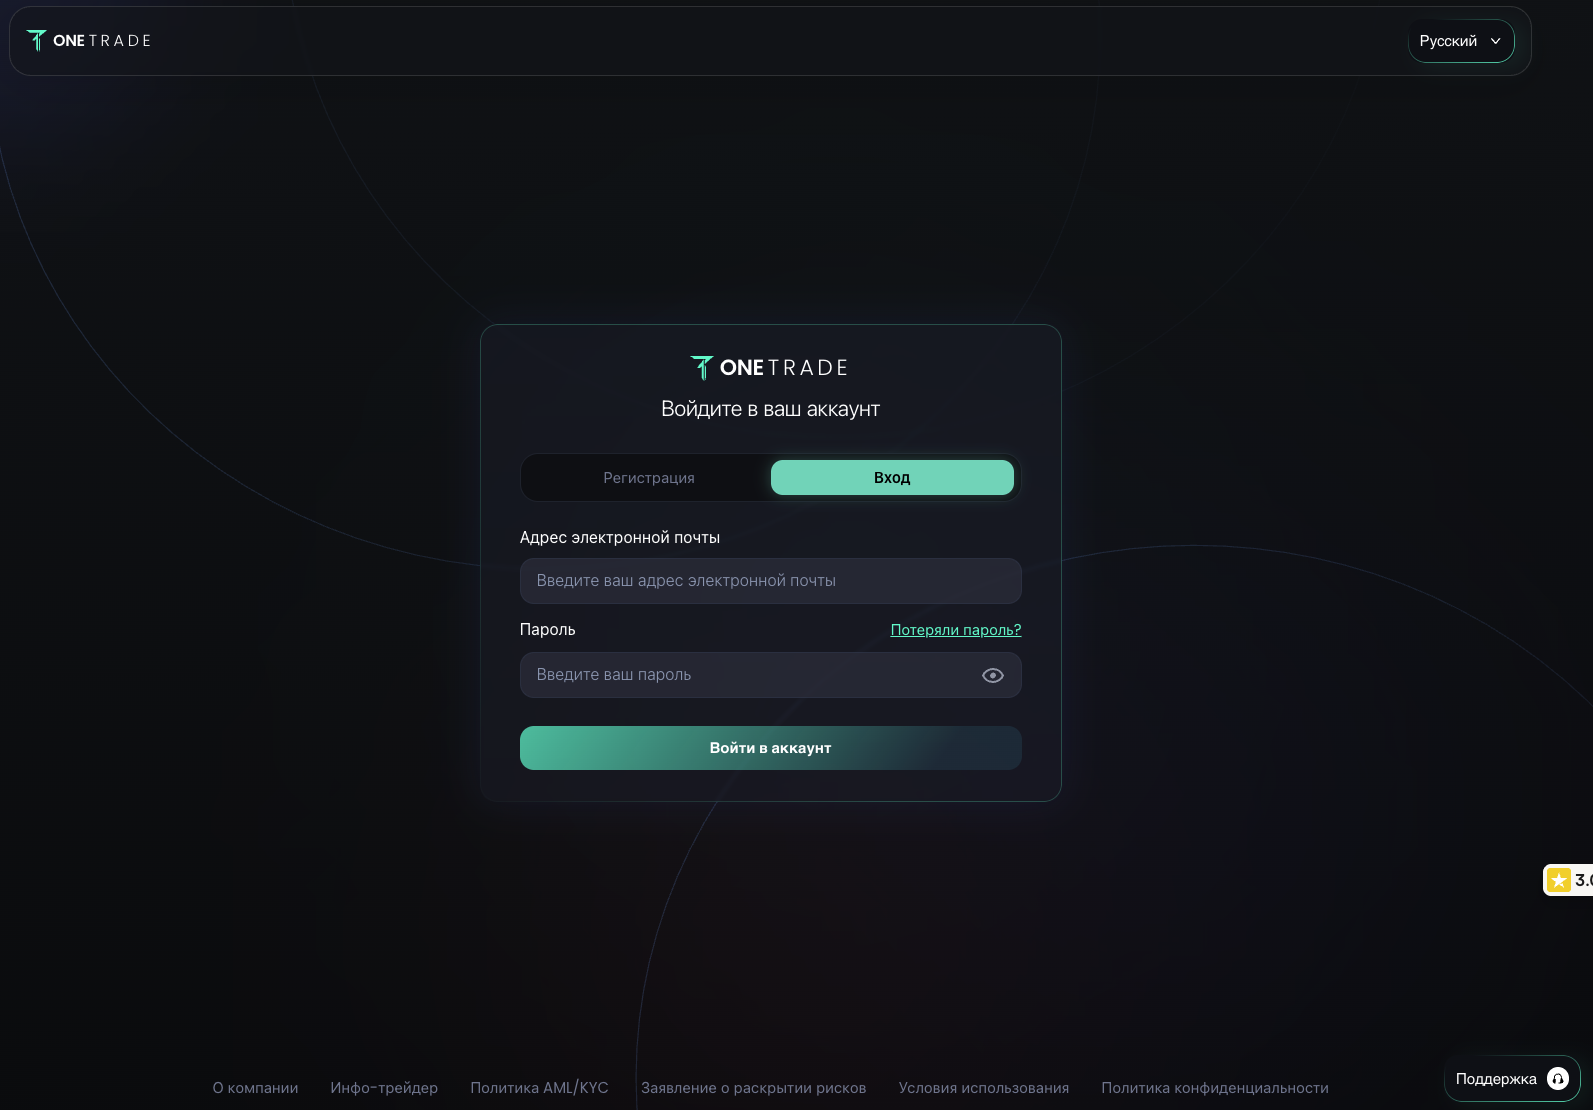
Task: Click the Войдите в ваш аккаунт heading
Action: [770, 409]
